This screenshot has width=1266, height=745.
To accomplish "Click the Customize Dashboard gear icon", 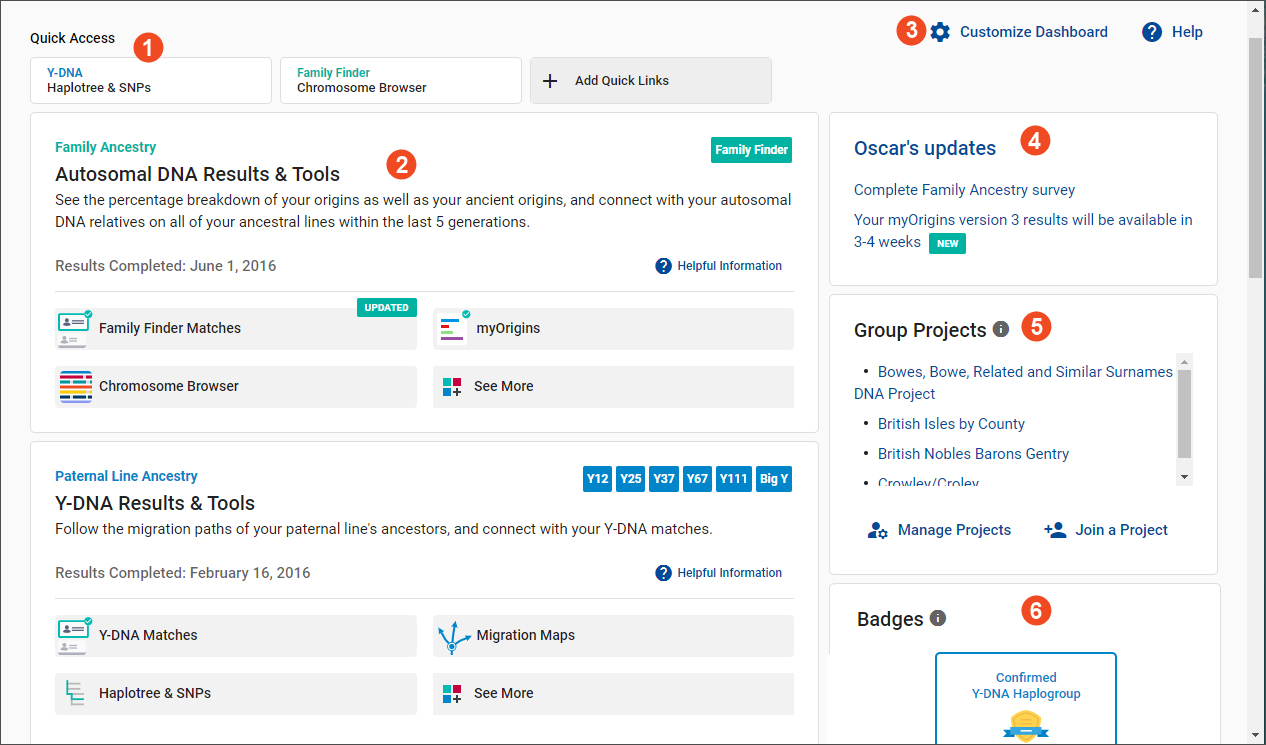I will click(x=938, y=31).
